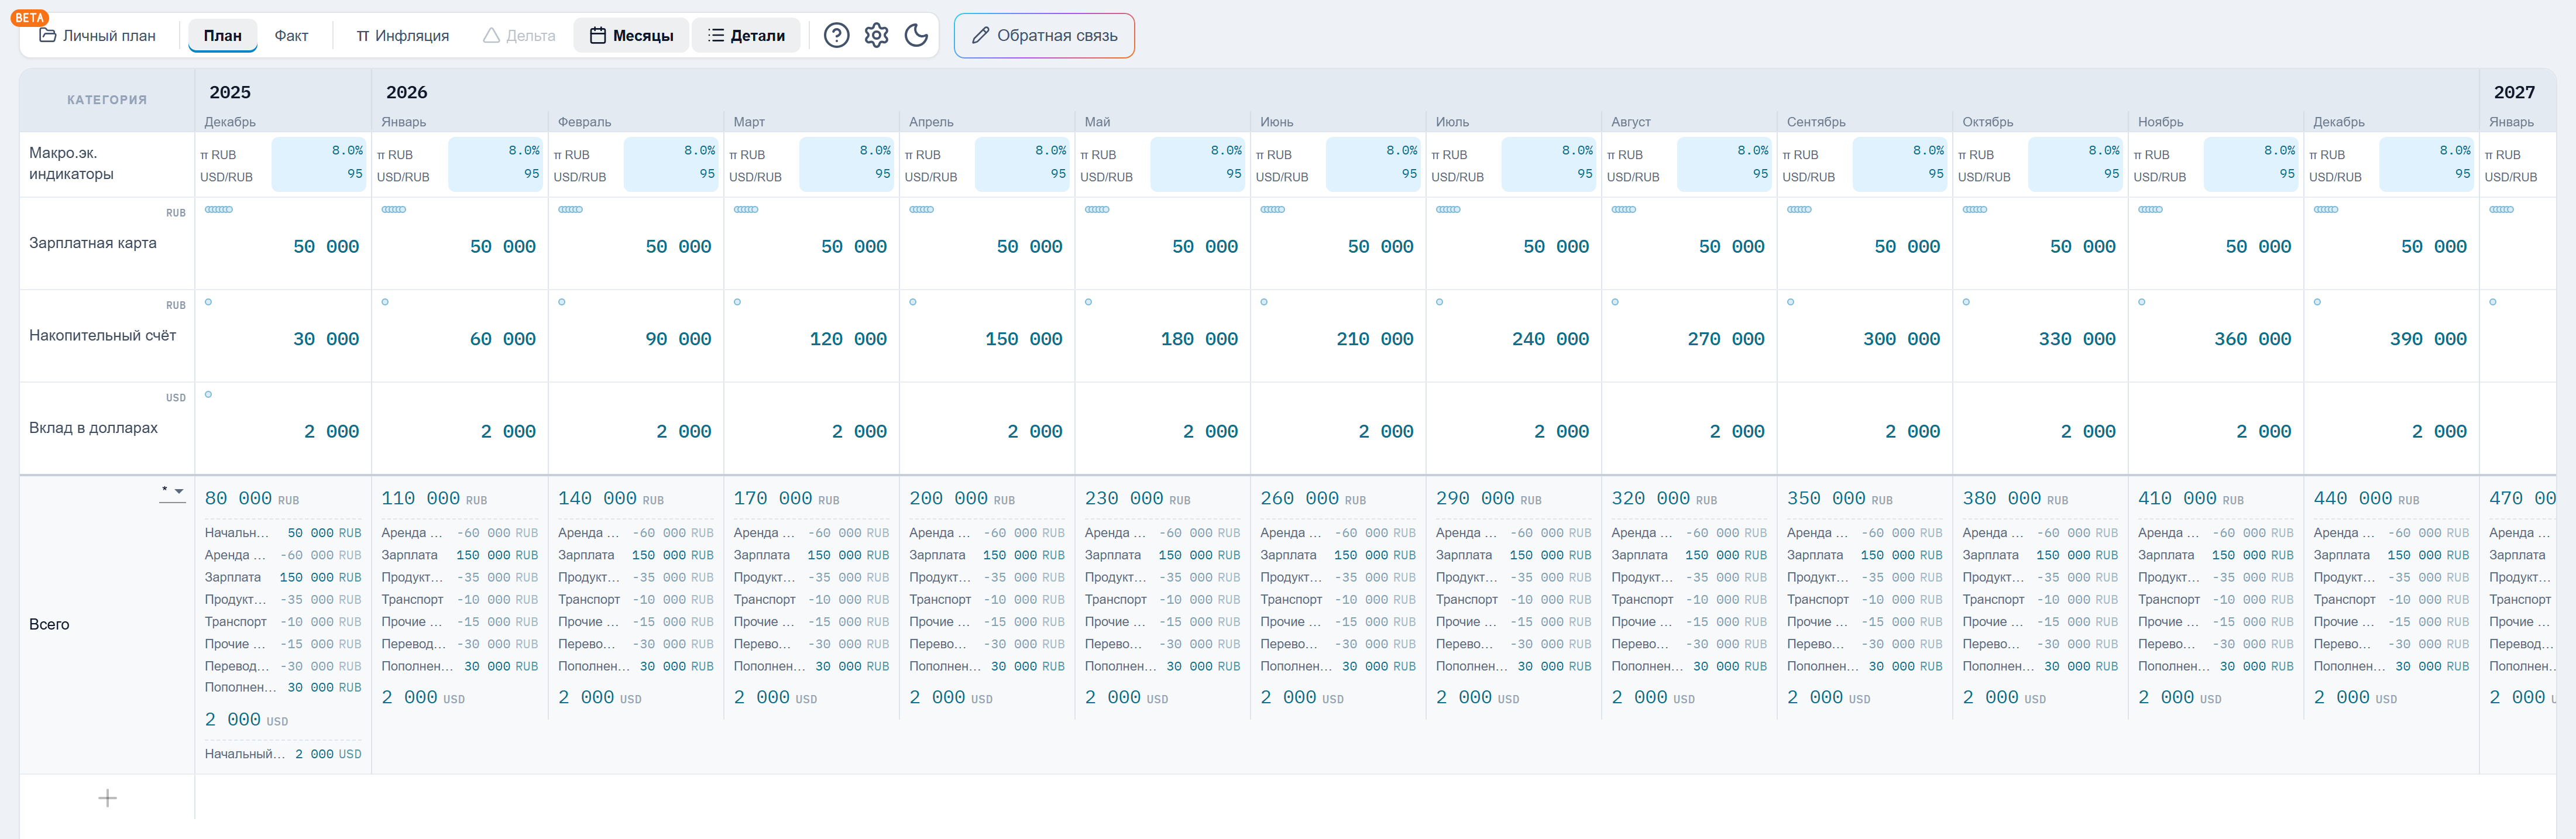Click circle marker in Накопительный счёт Май
This screenshot has width=2576, height=839.
tap(1088, 302)
